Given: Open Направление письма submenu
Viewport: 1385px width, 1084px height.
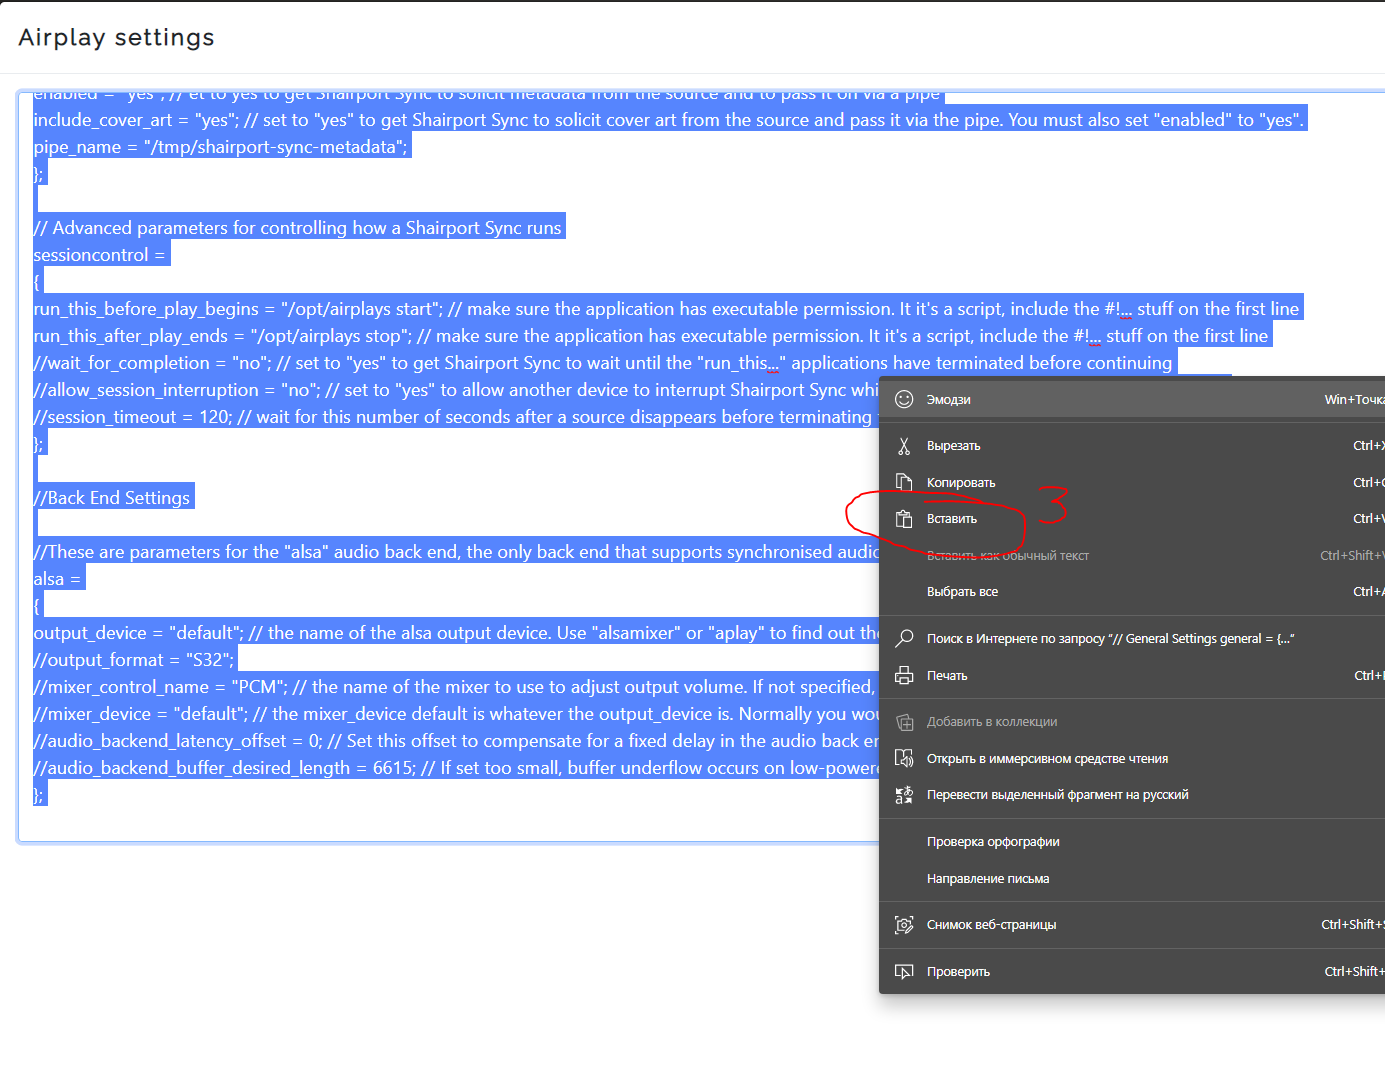Looking at the screenshot, I should (x=1132, y=878).
